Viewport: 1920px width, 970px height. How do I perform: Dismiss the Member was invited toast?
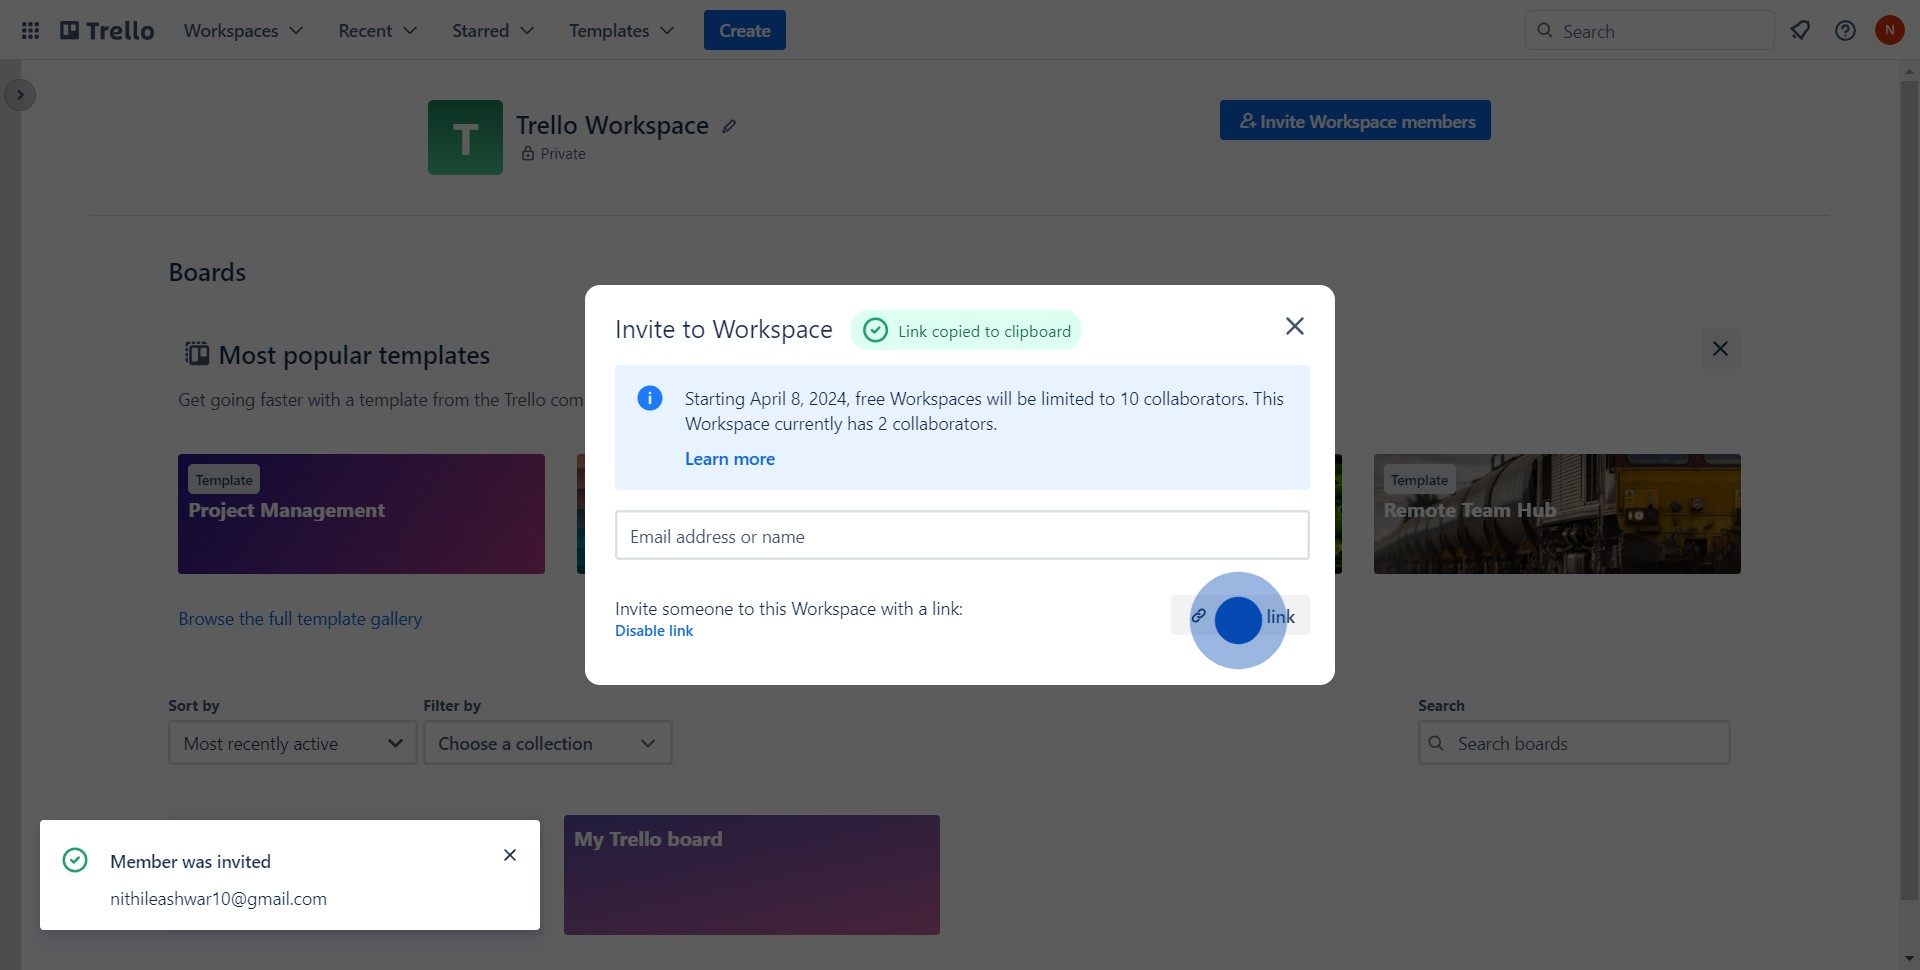tap(510, 855)
